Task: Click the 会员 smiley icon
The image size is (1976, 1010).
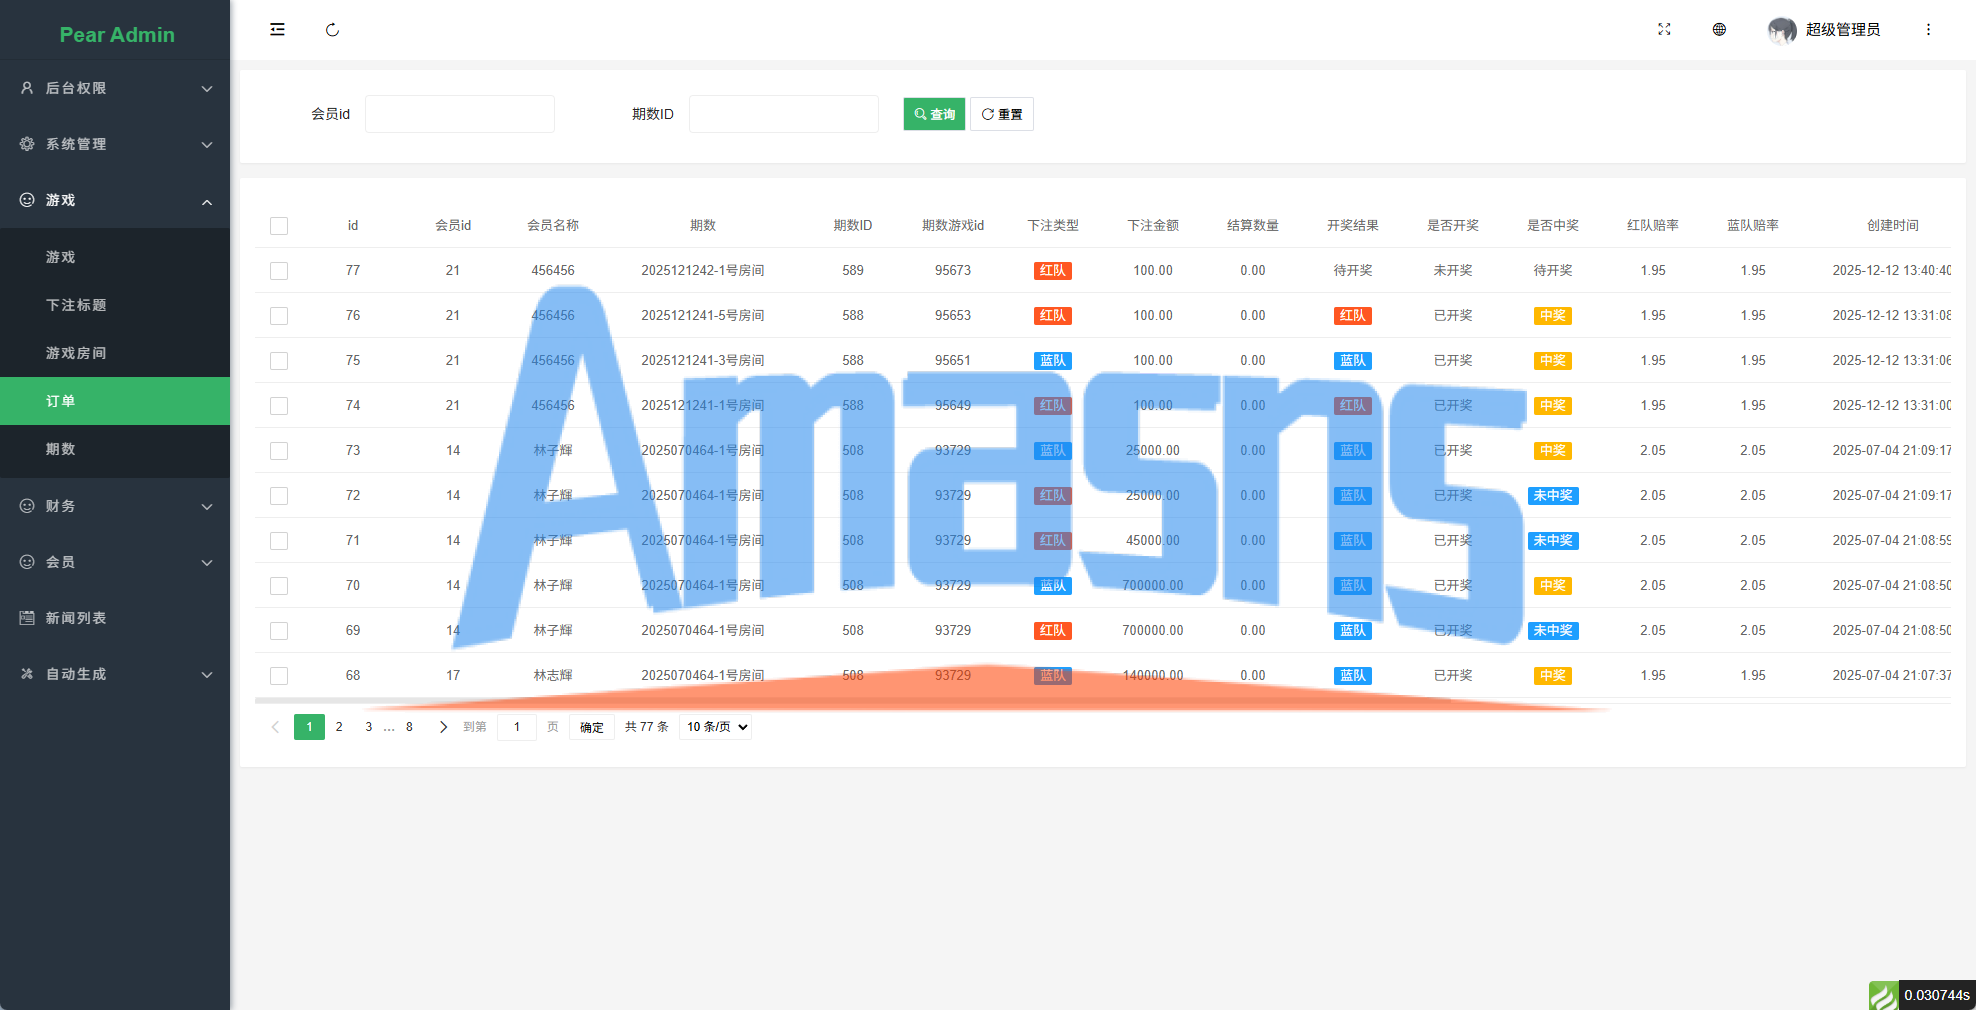Action: tap(27, 562)
